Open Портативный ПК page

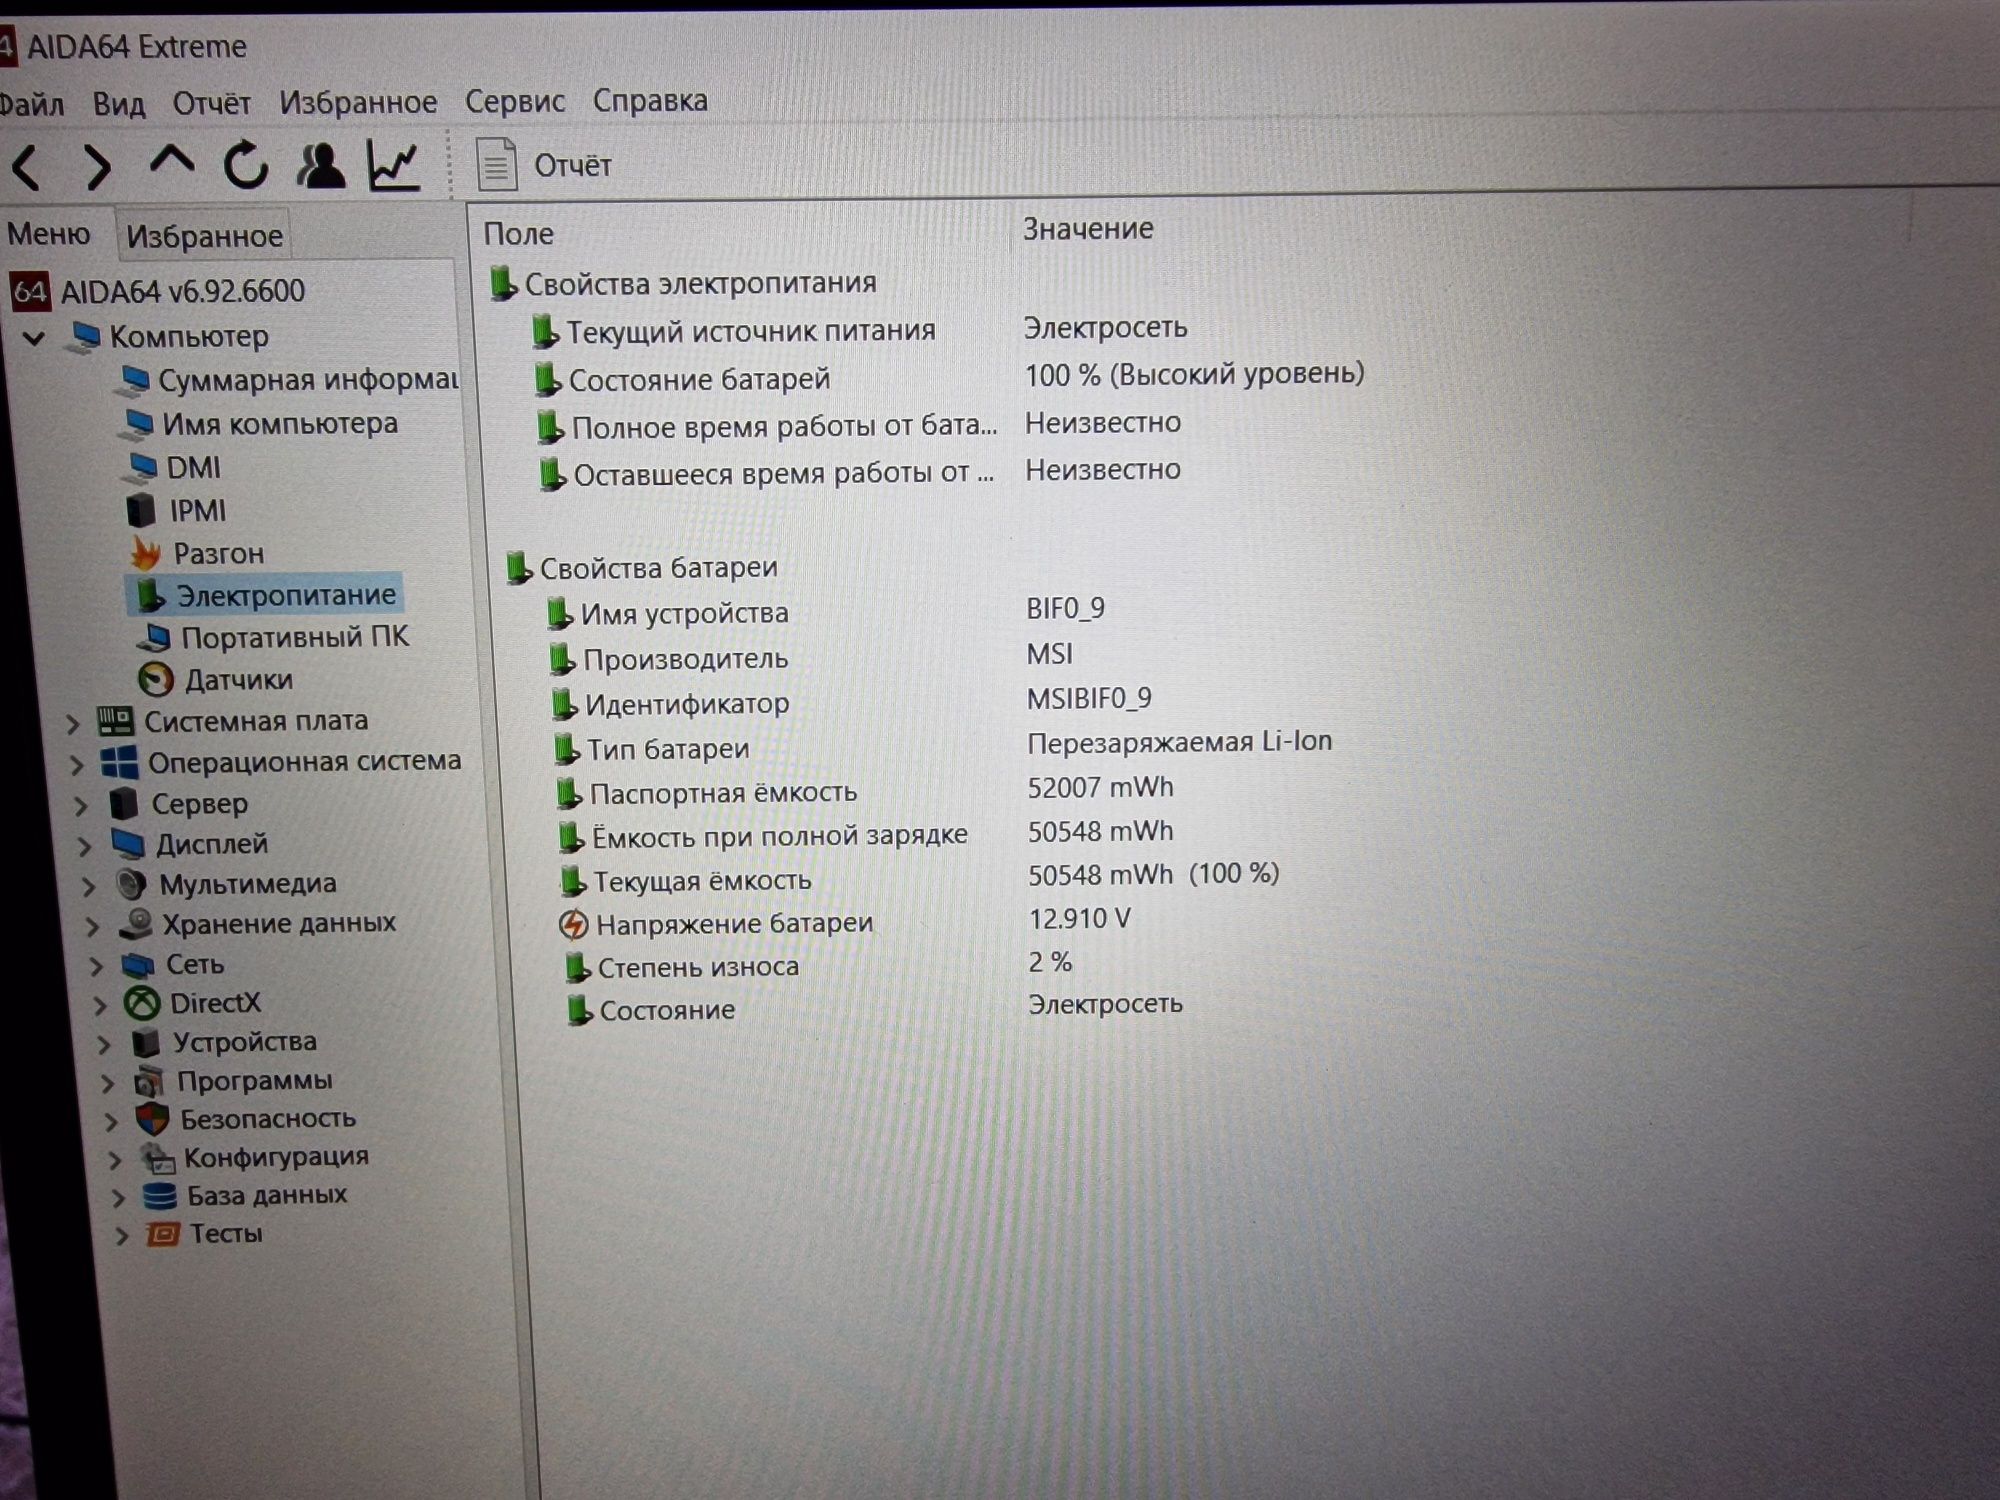[x=273, y=637]
